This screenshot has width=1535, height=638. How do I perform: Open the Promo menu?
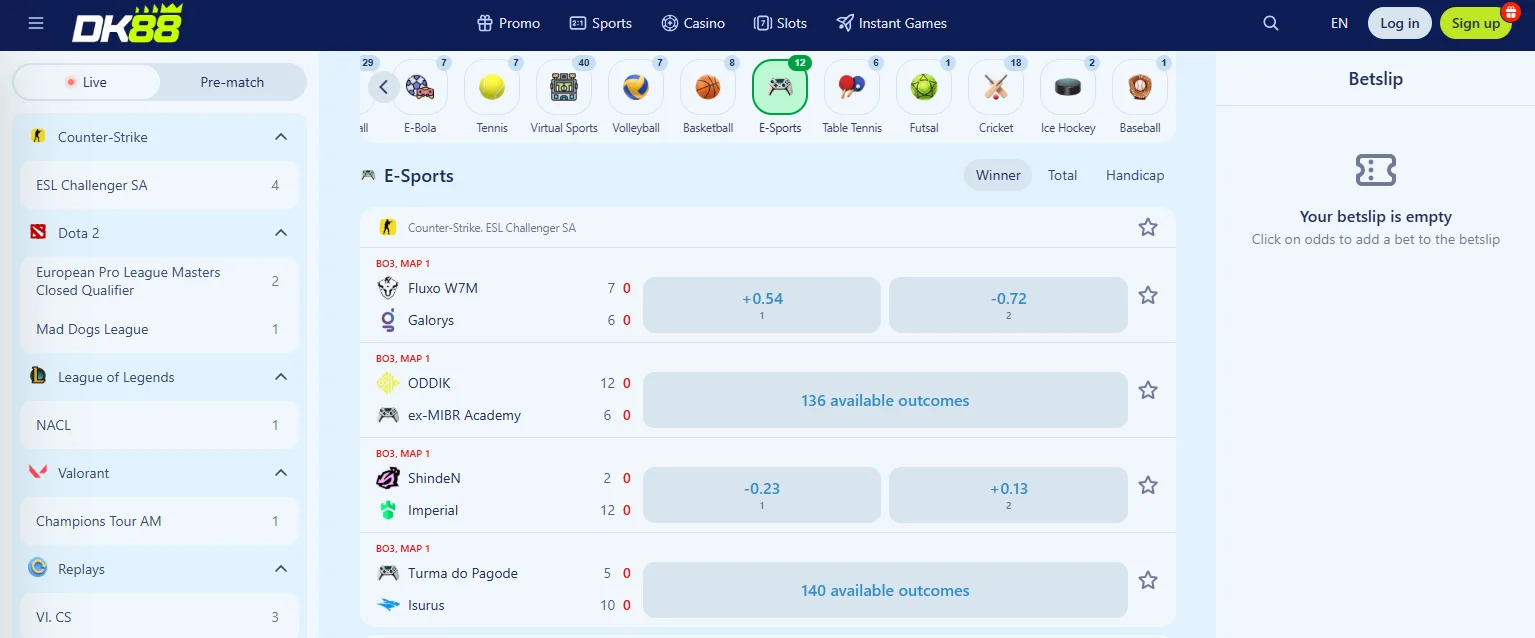(509, 23)
